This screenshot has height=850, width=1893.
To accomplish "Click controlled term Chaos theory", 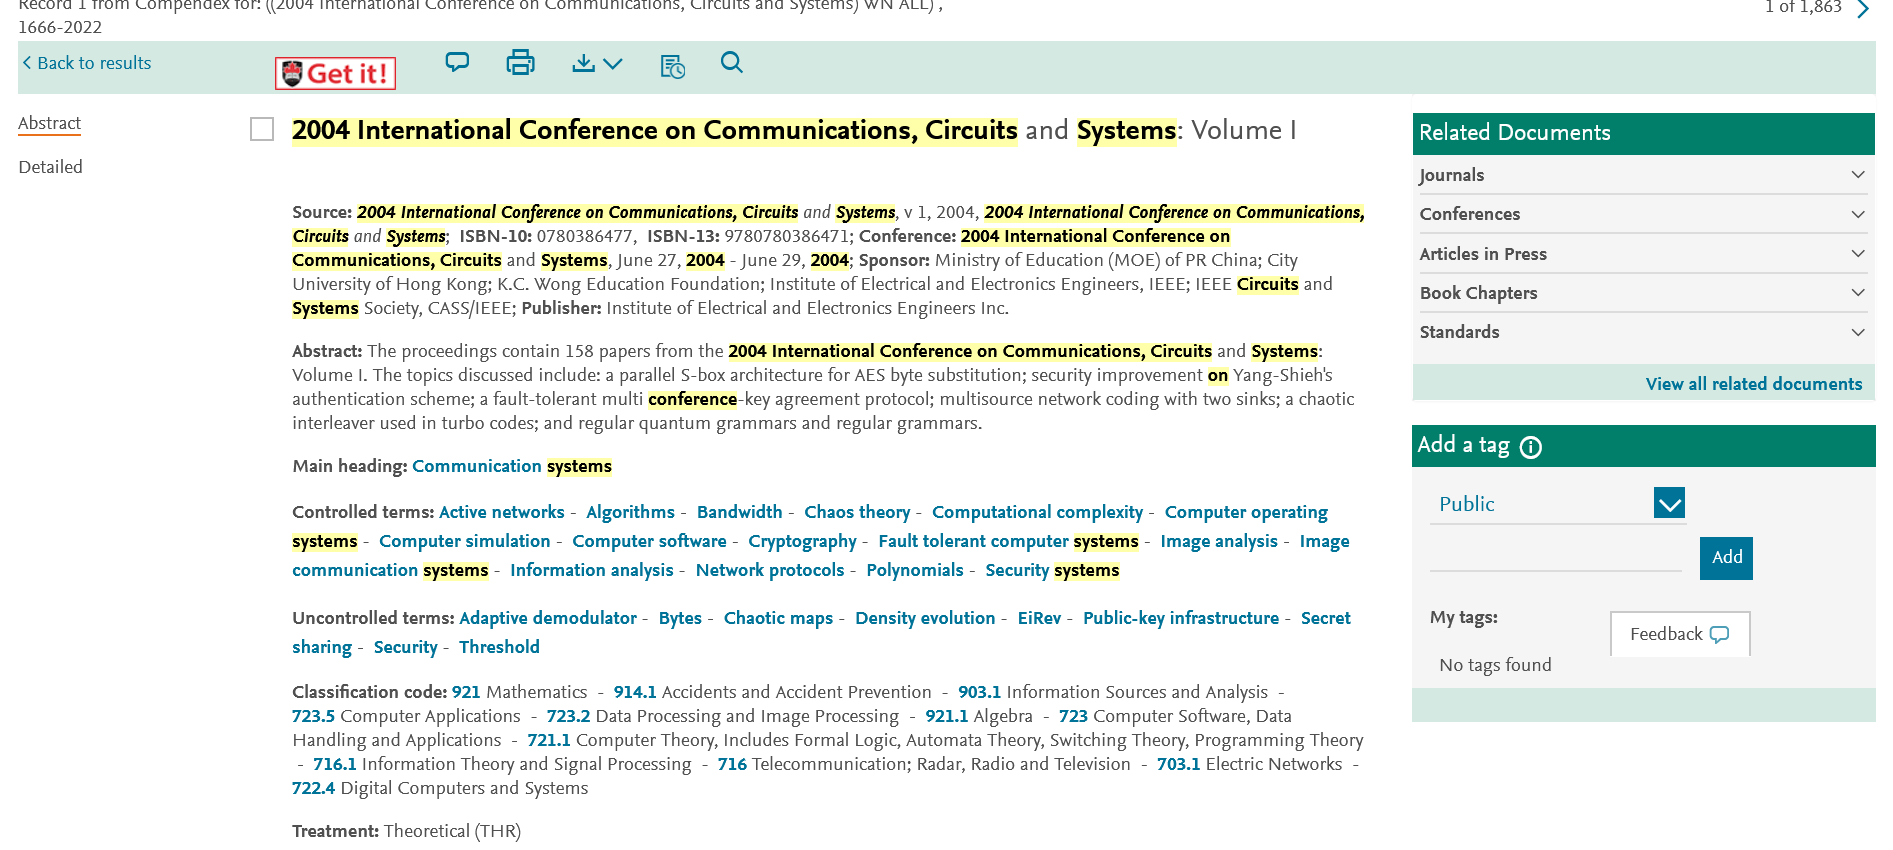I will [x=857, y=512].
